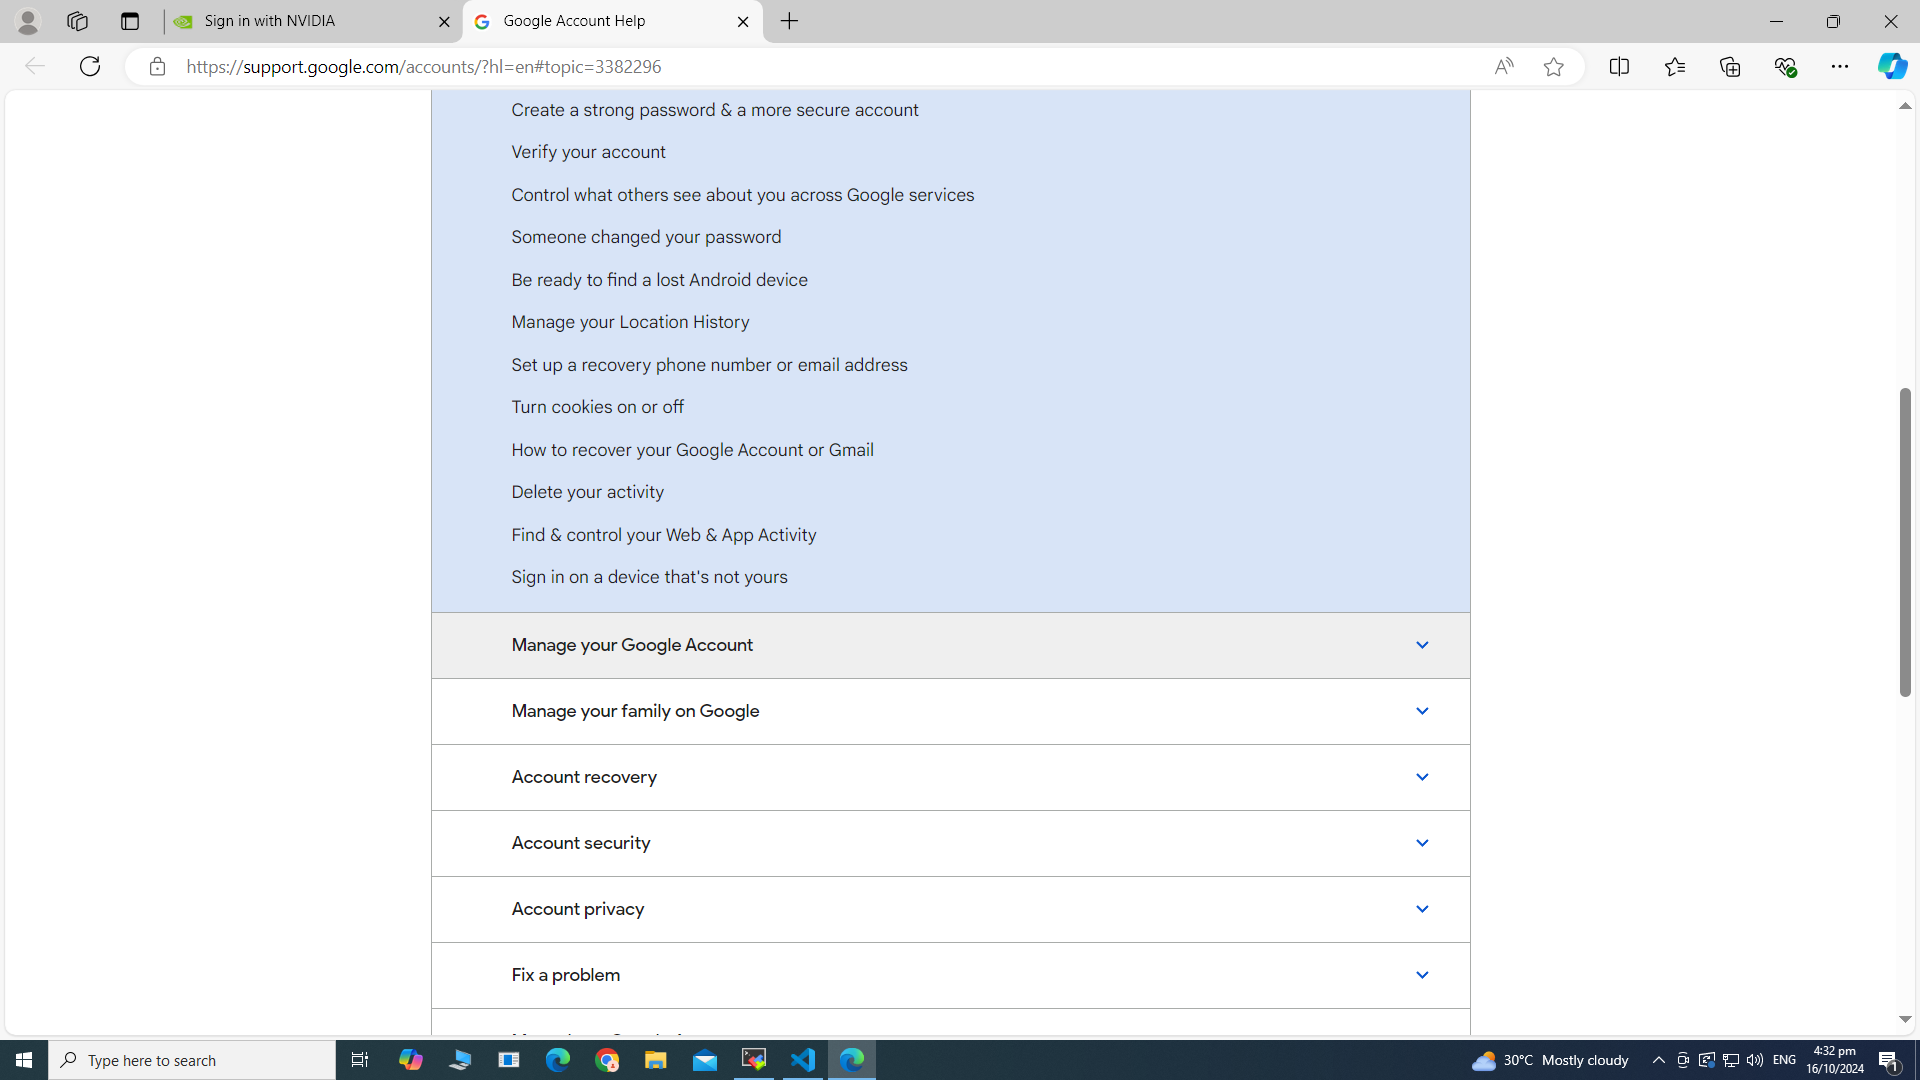The image size is (1920, 1080).
Task: Refresh the current page
Action: (x=90, y=66)
